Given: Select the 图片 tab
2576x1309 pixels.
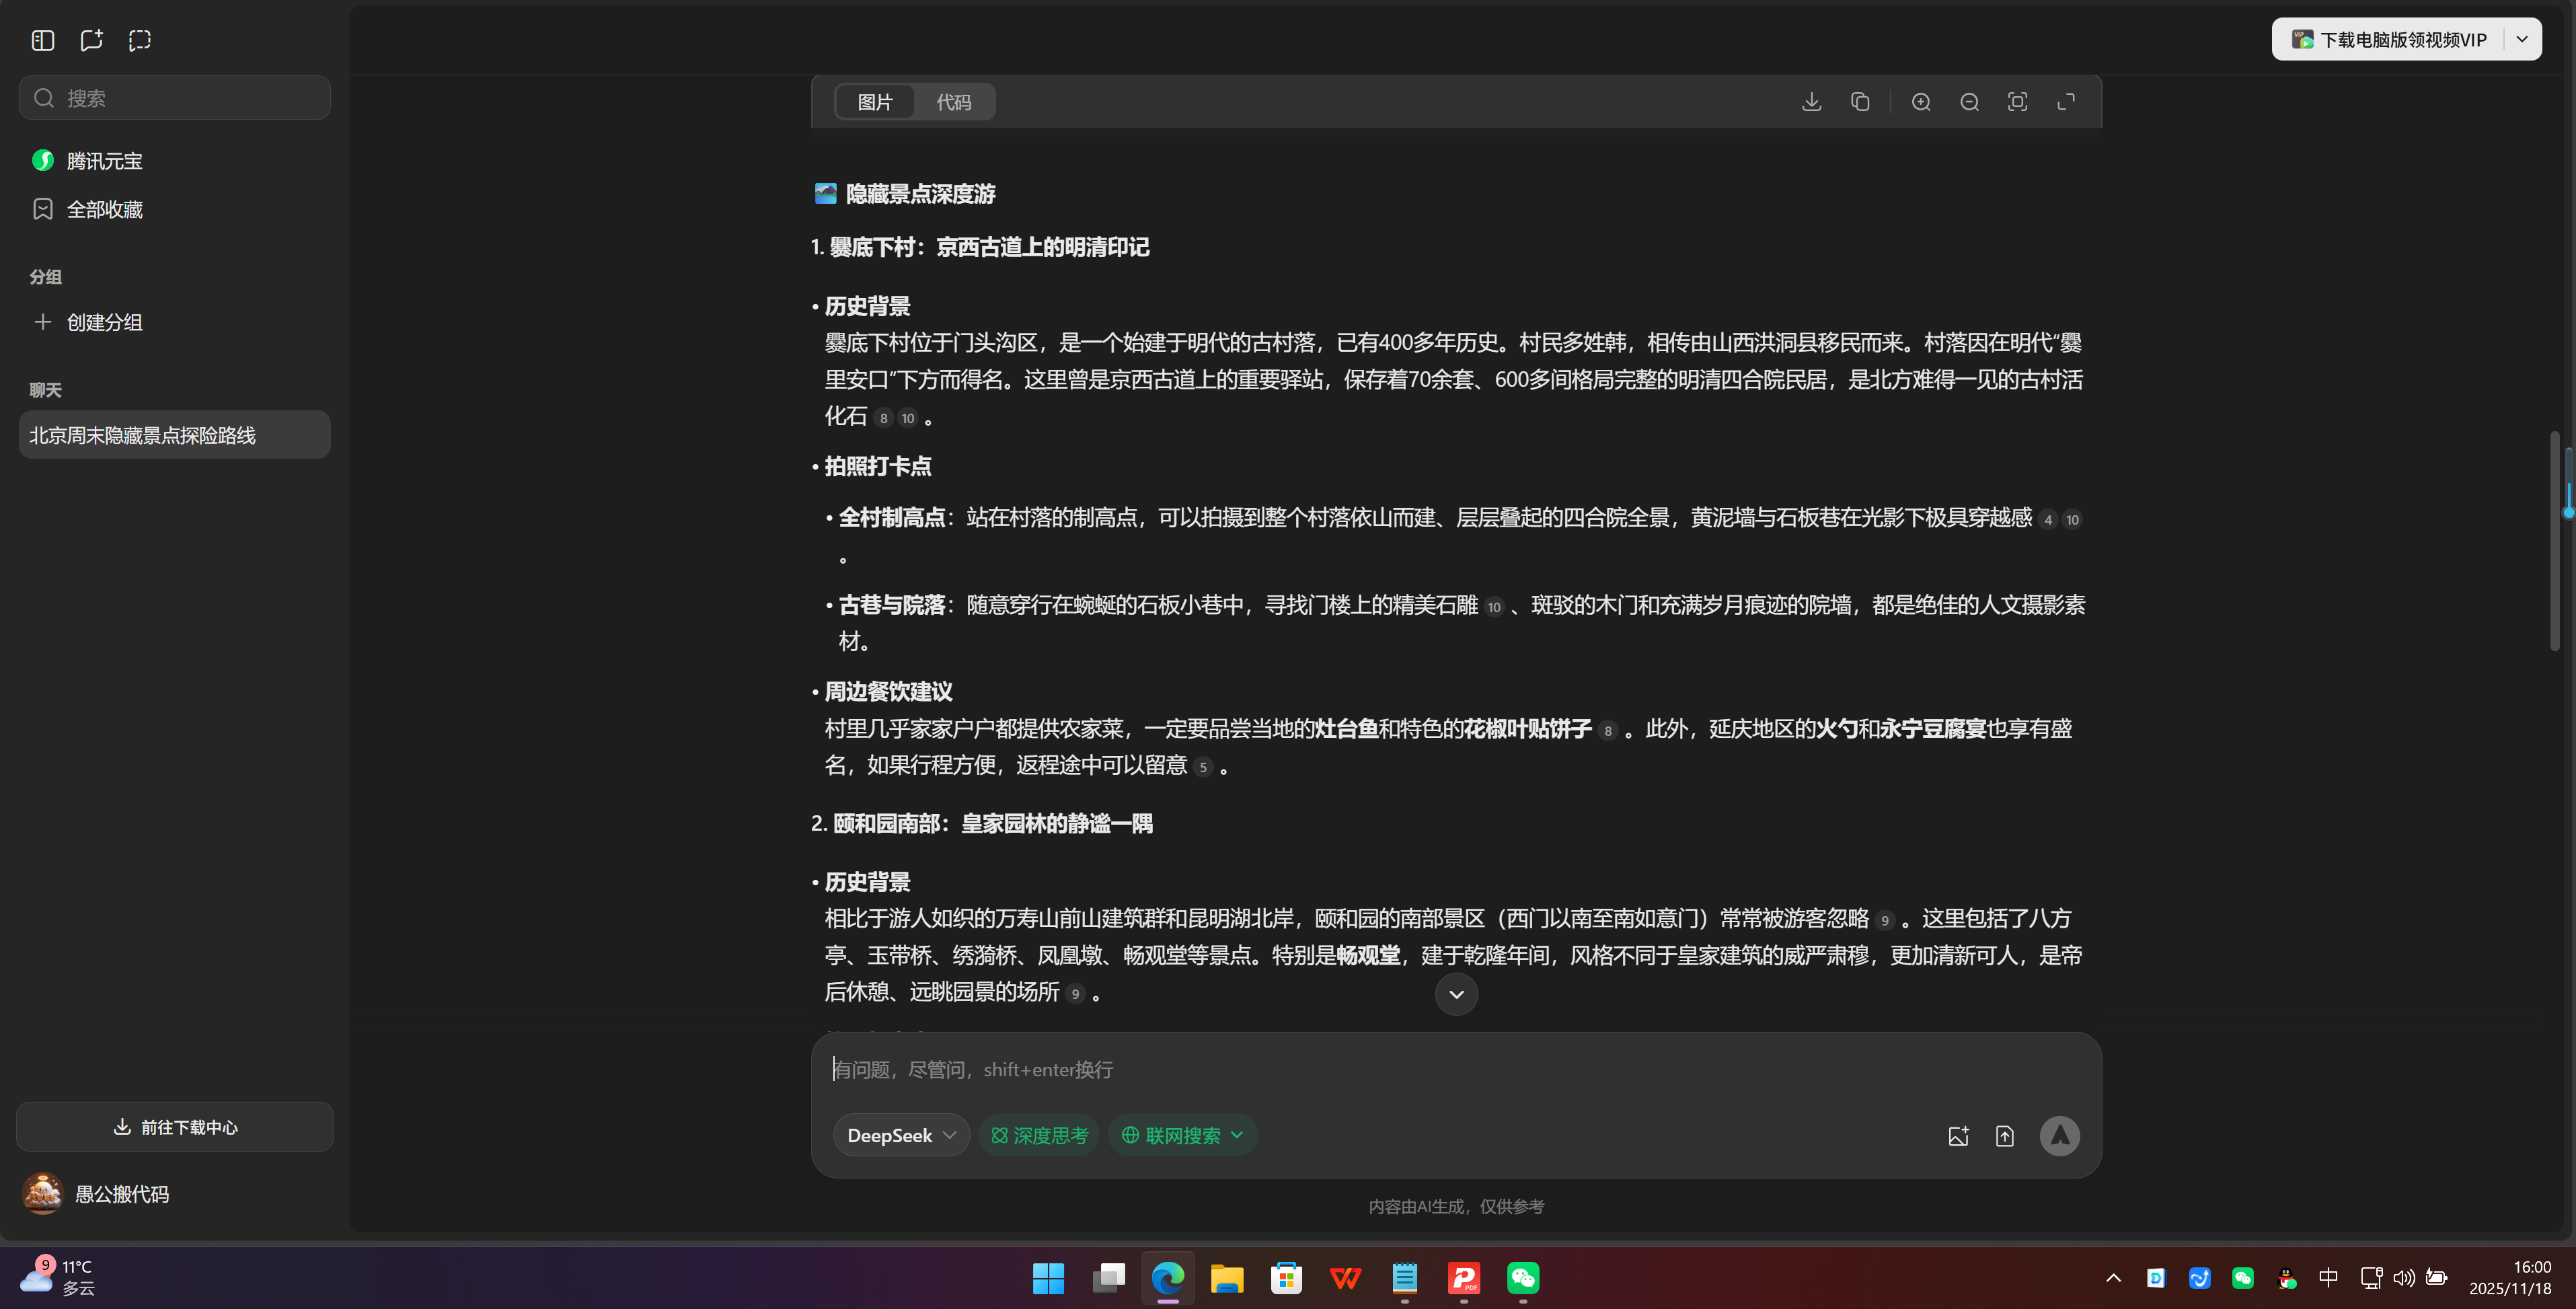Looking at the screenshot, I should point(874,101).
